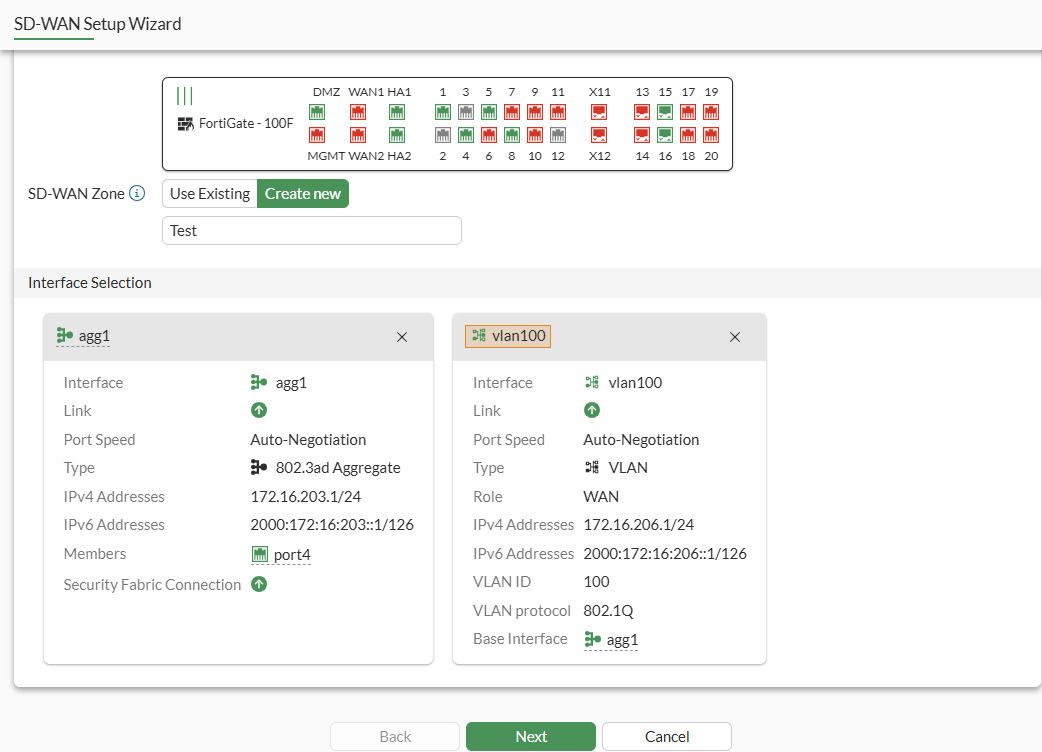Click port 20 on the faceplate

point(711,135)
